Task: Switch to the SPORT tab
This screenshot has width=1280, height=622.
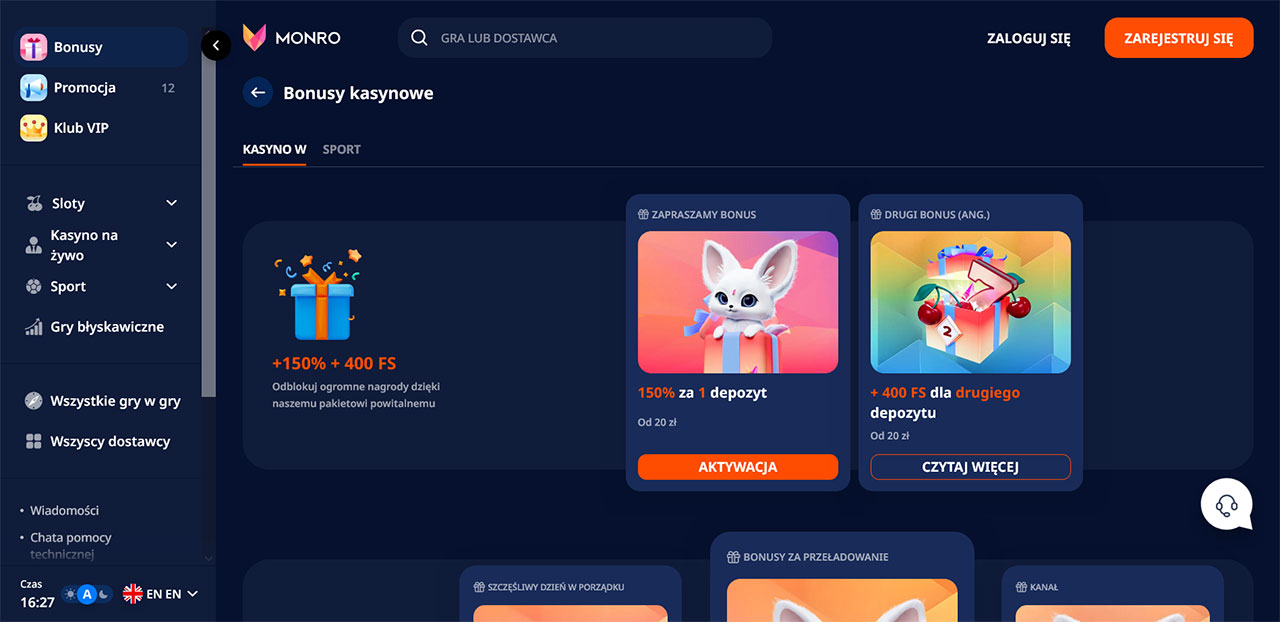Action: (x=341, y=149)
